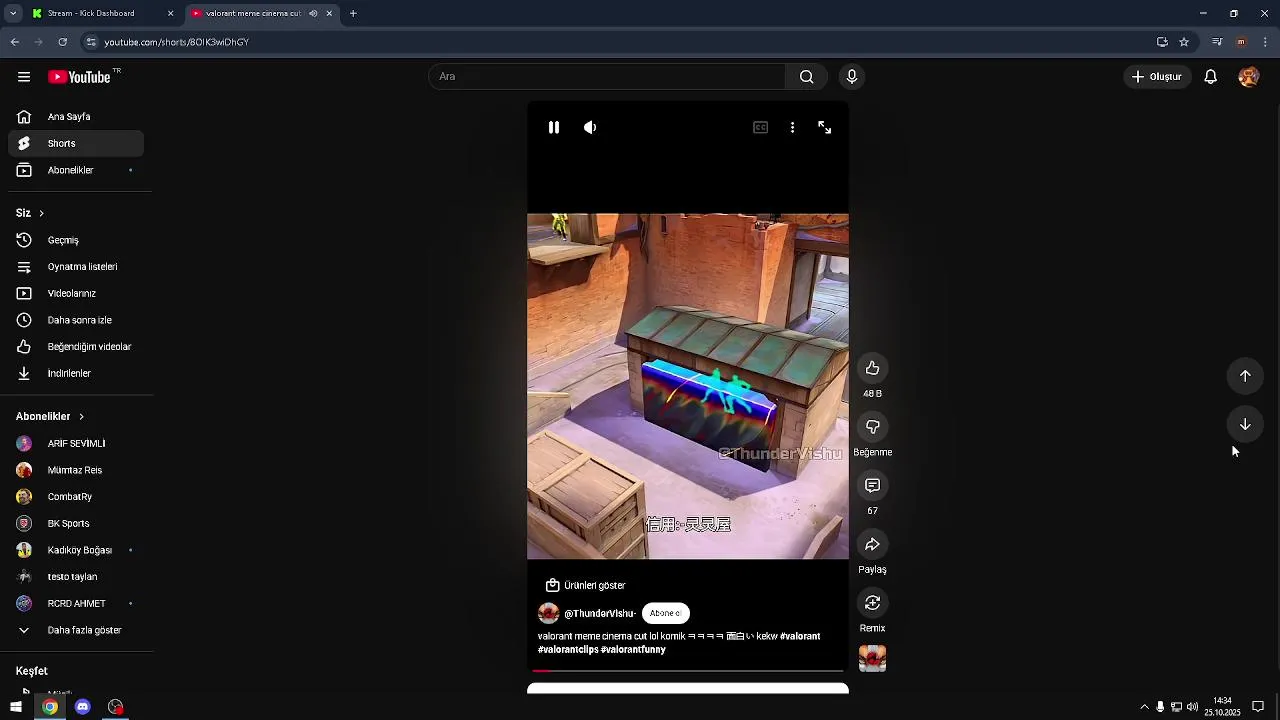Open YouTube notifications bell
1280x720 pixels.
coord(1210,77)
